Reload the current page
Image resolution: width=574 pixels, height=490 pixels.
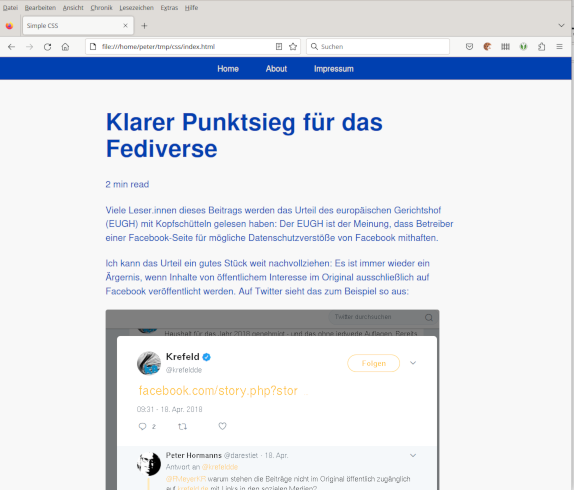[x=47, y=47]
